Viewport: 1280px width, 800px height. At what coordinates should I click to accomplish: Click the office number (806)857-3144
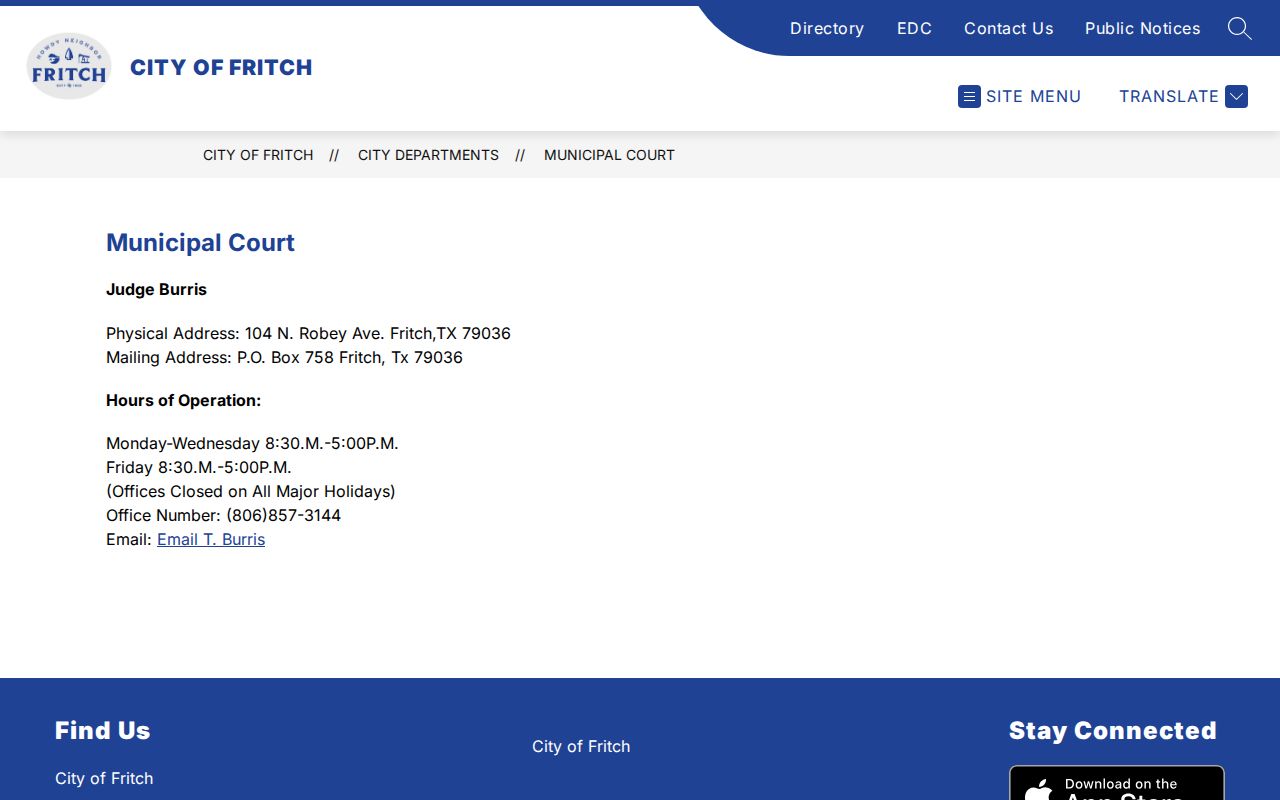pyautogui.click(x=283, y=515)
